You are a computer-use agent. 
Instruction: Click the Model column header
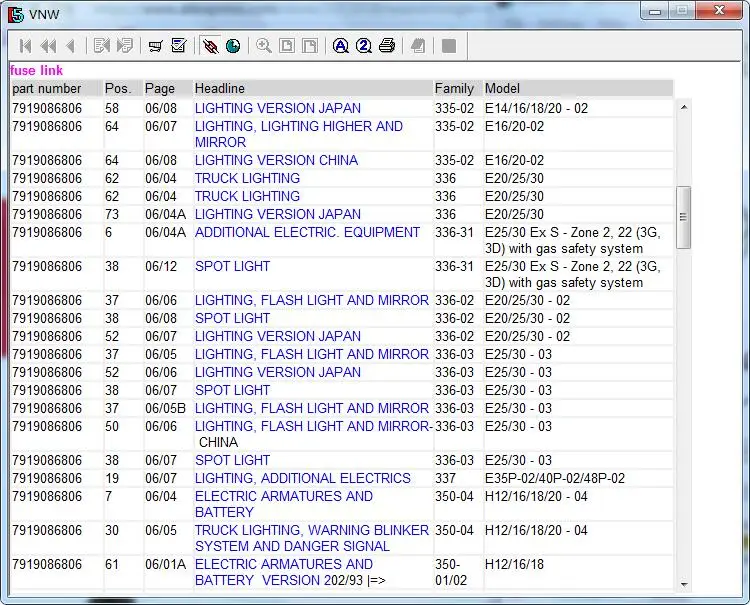point(578,89)
